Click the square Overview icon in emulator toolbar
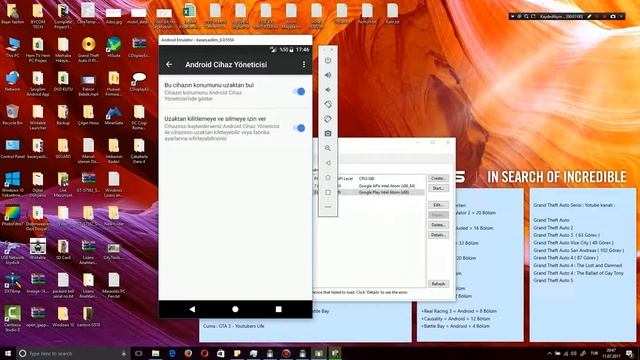640x360 pixels. click(328, 192)
